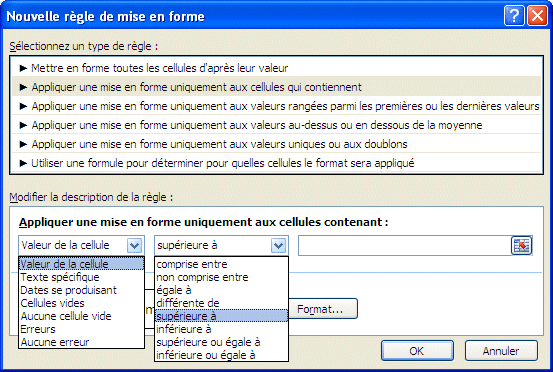The height and width of the screenshot is (372, 553).
Task: Pick égale à operator
Action: click(221, 290)
